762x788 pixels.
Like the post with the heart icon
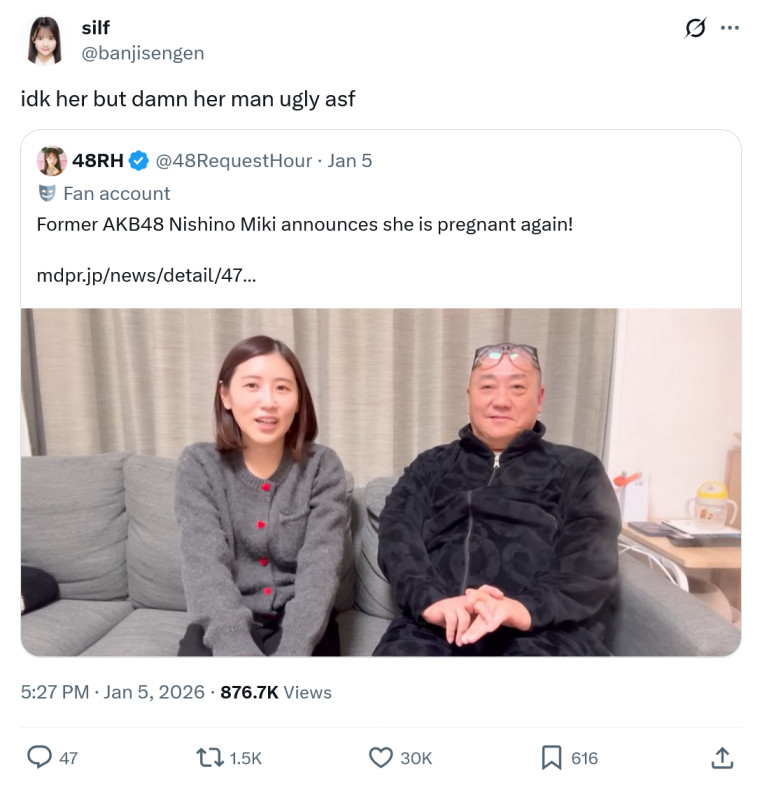click(x=380, y=757)
